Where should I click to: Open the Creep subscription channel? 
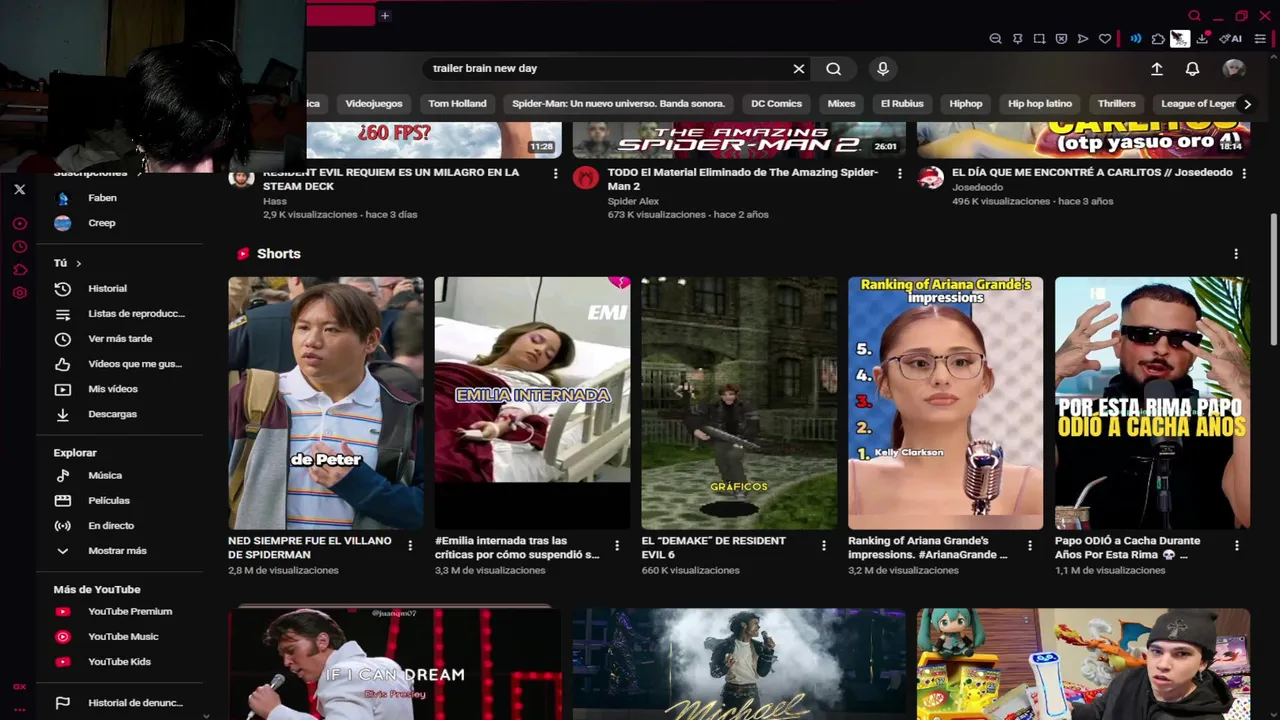[x=102, y=223]
